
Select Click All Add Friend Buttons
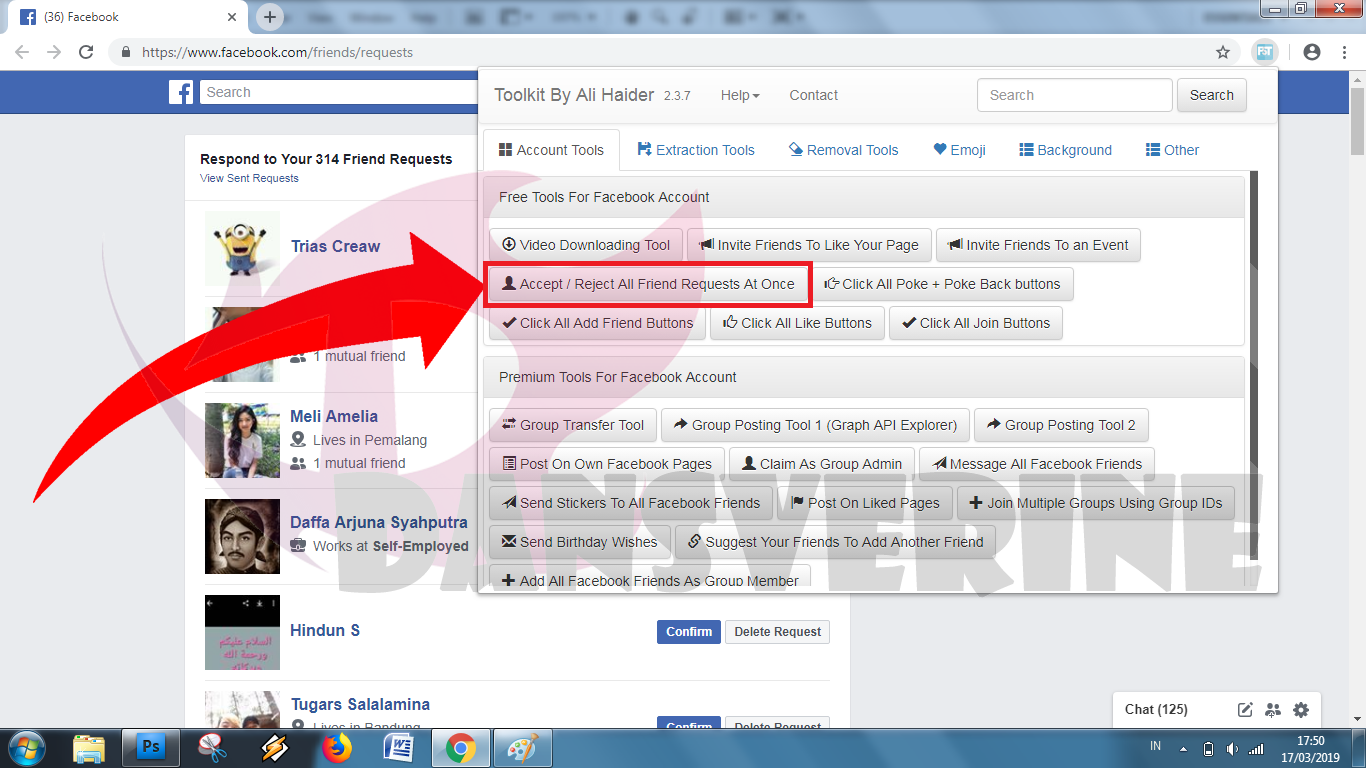tap(597, 323)
